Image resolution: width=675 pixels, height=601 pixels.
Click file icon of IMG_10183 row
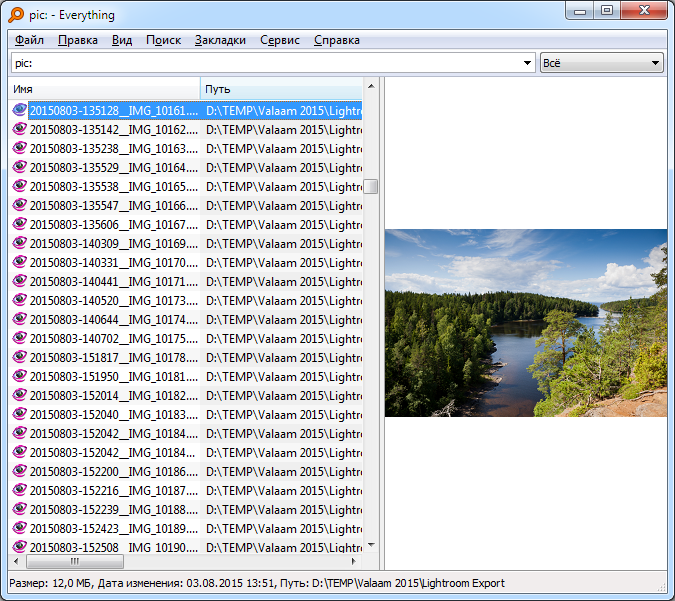[19, 413]
